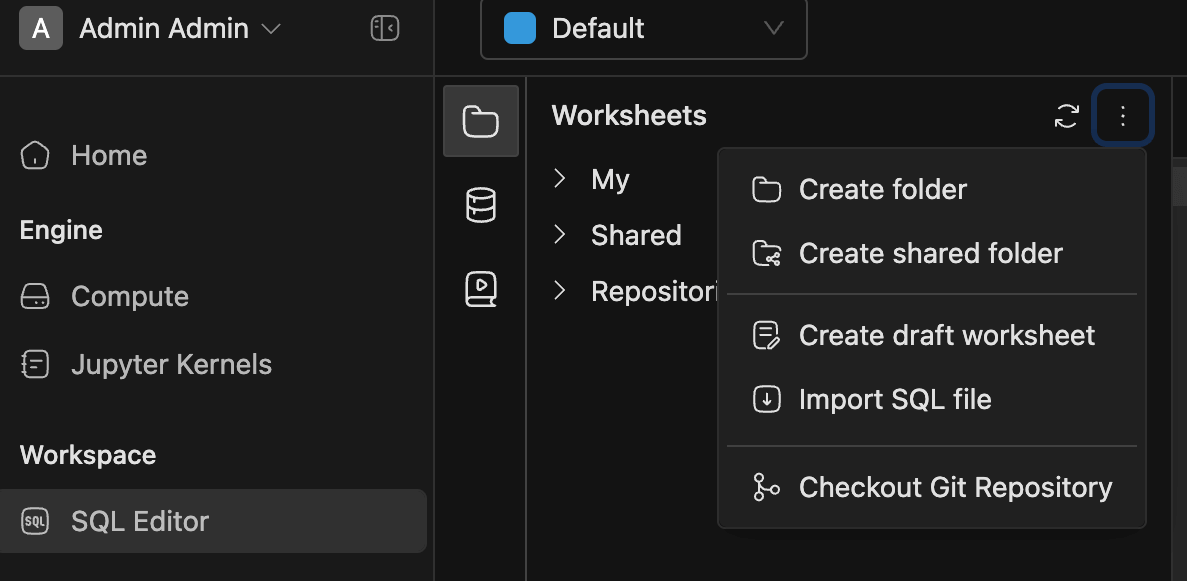
Task: Choose Import SQL file
Action: click(932, 399)
